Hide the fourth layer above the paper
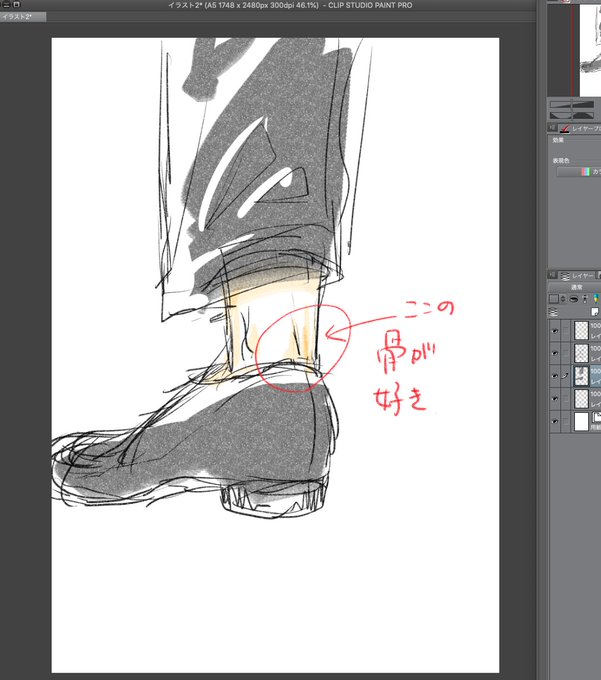This screenshot has height=680, width=601. [555, 398]
